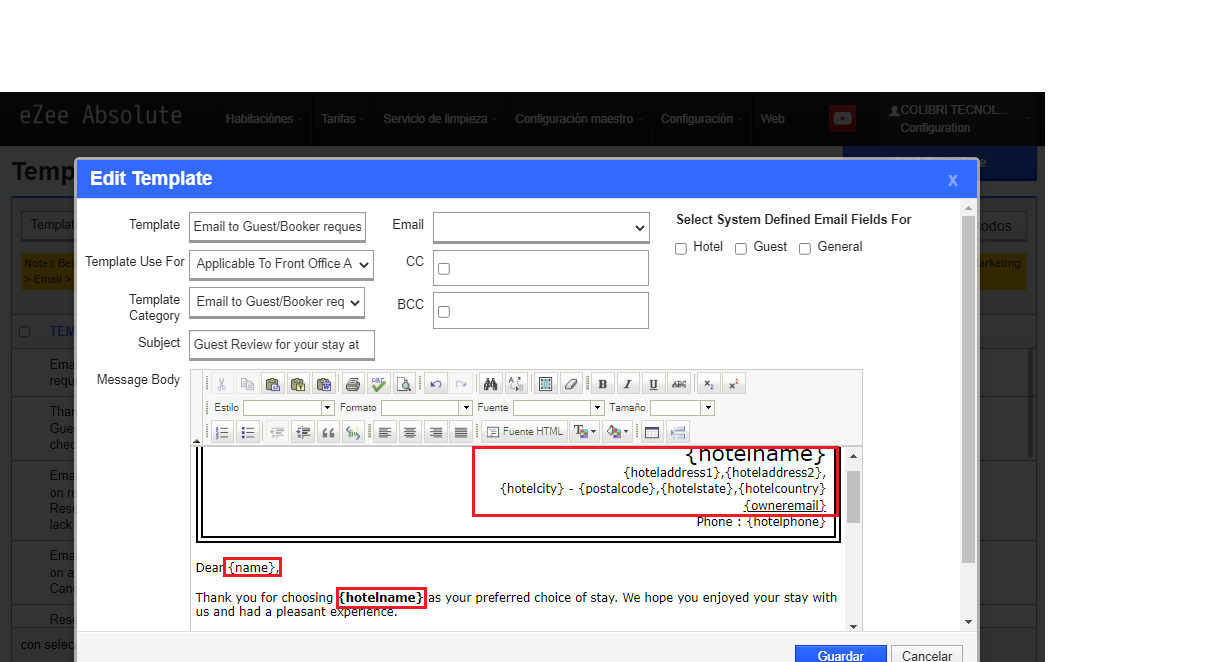Click the spell check icon
The width and height of the screenshot is (1213, 662).
[378, 384]
